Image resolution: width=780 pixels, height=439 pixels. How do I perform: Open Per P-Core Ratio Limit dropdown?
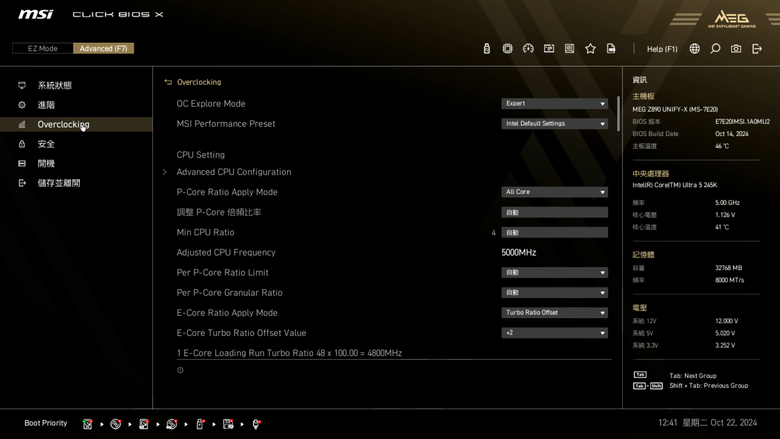coord(554,272)
